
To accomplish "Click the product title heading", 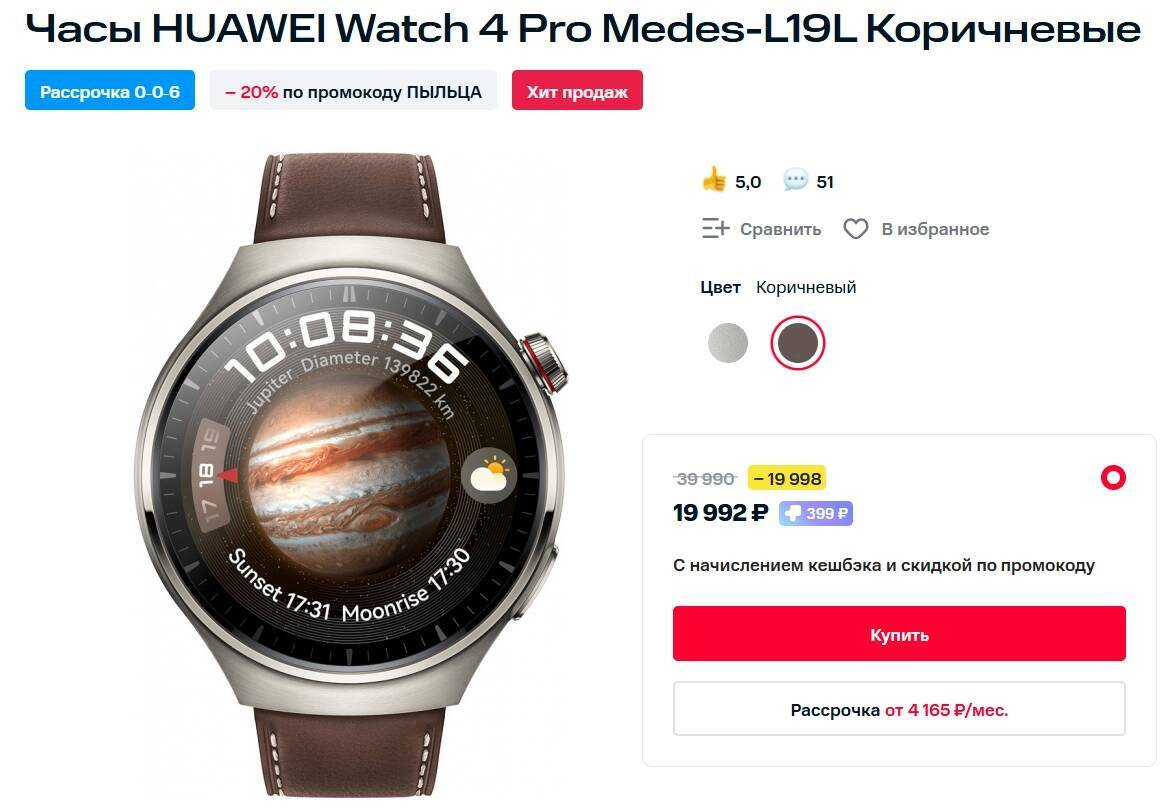I will pos(582,29).
